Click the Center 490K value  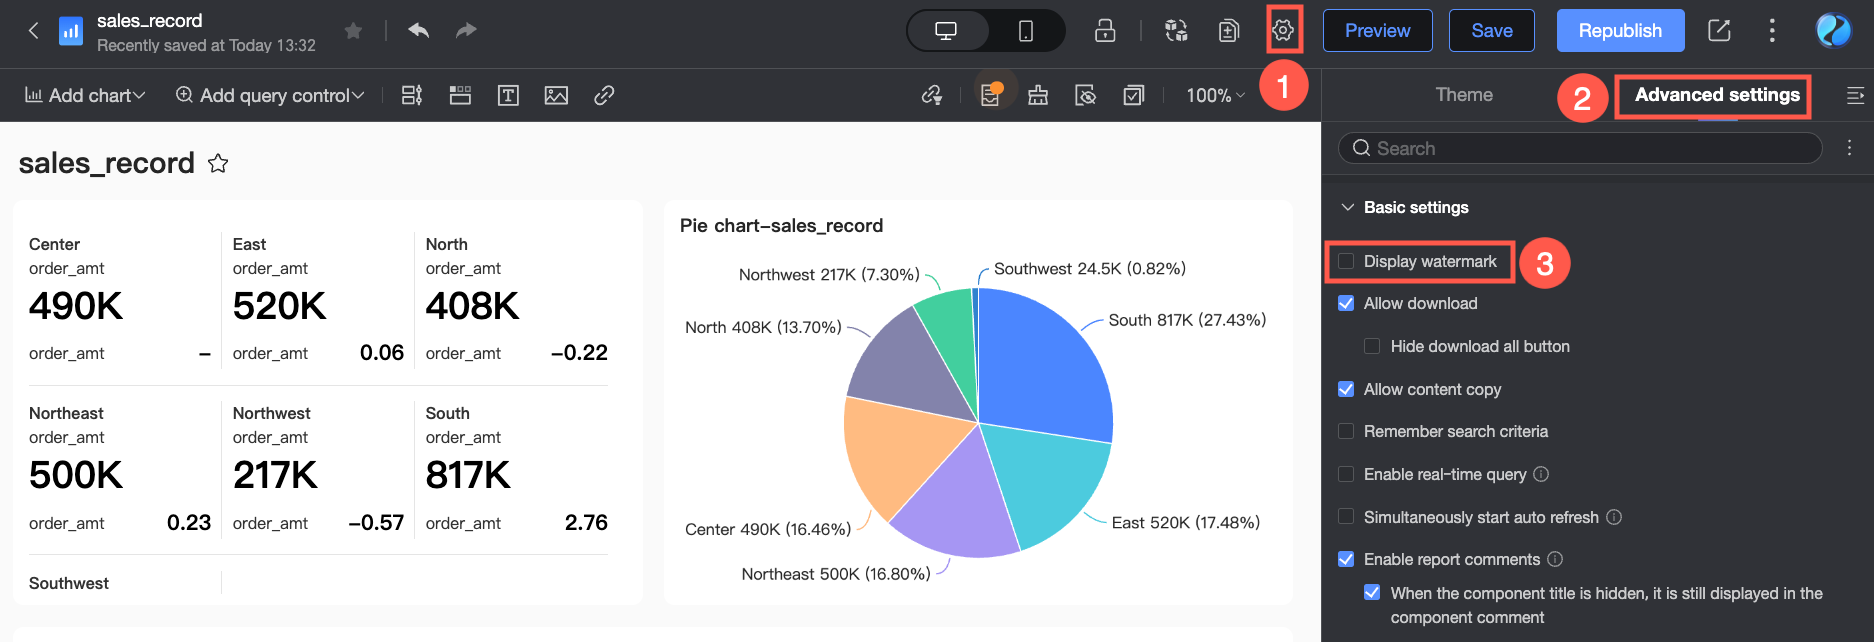(76, 306)
